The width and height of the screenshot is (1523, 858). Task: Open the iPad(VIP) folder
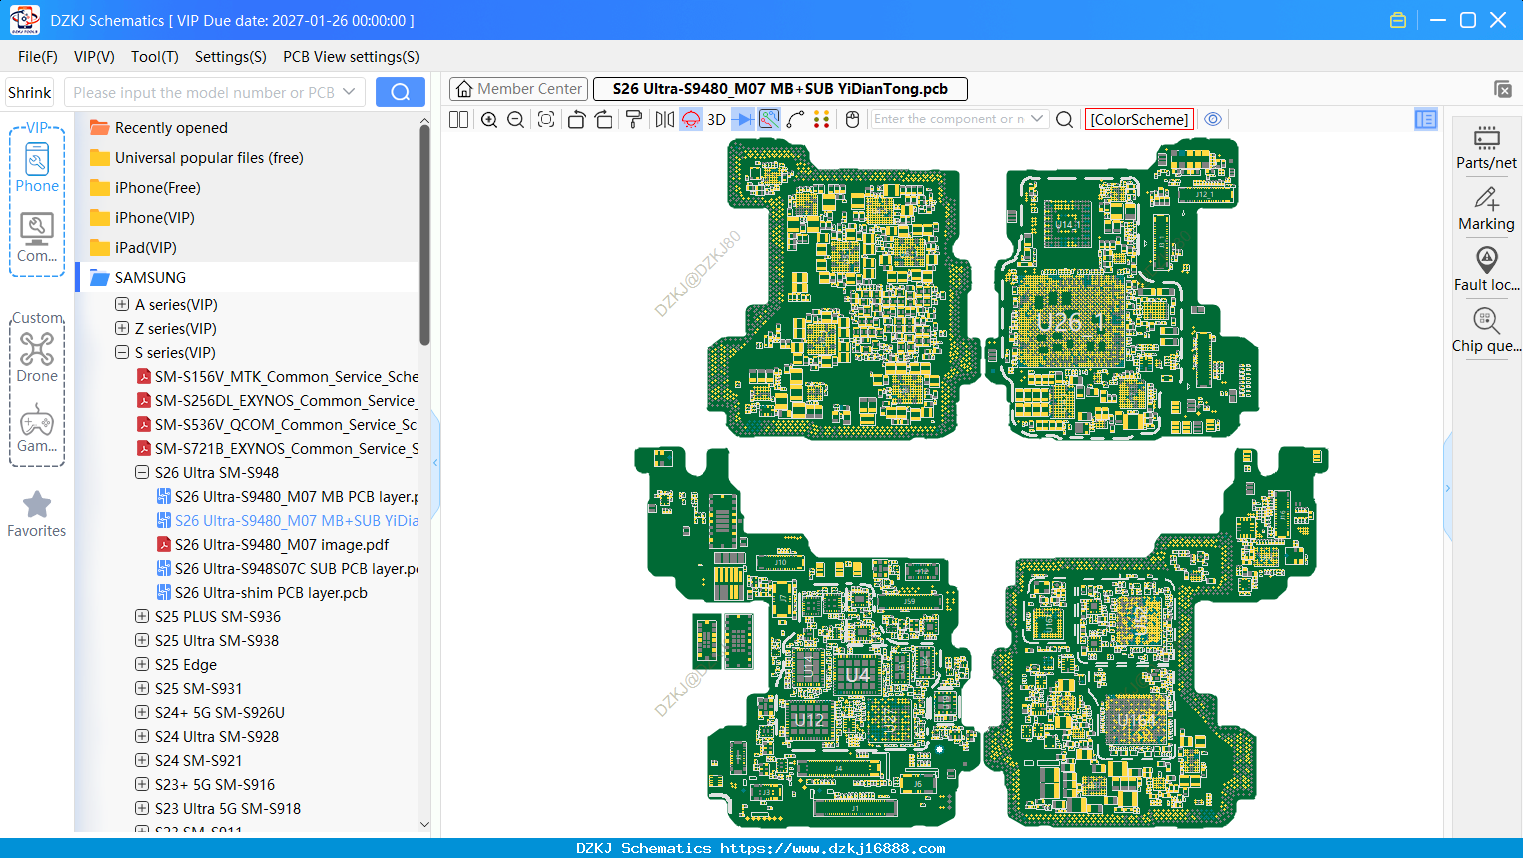pyautogui.click(x=145, y=247)
